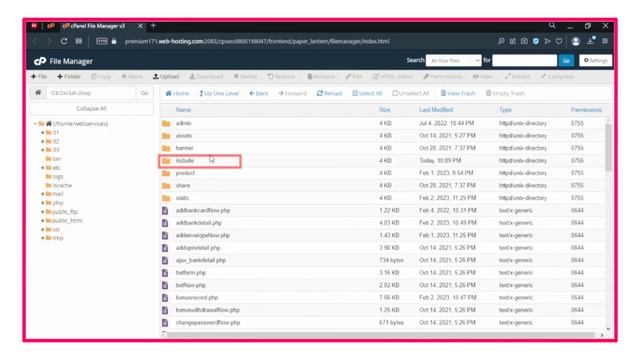The width and height of the screenshot is (640, 360).
Task: Click the vertical scrollbar of file list
Action: coord(608,147)
